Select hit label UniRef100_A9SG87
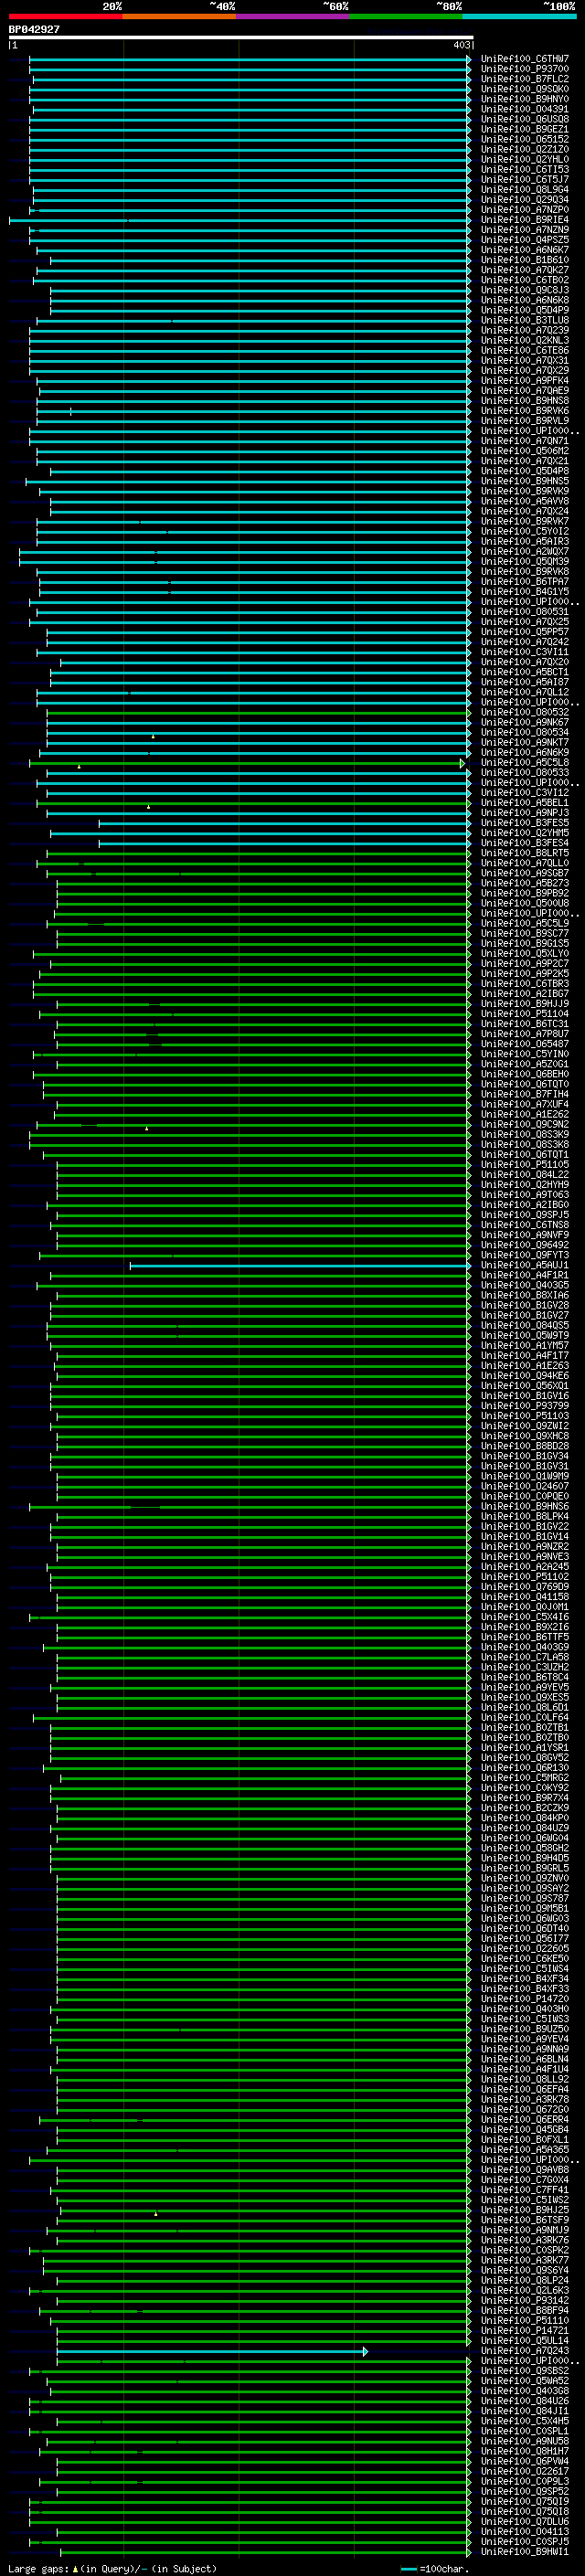 click(525, 873)
